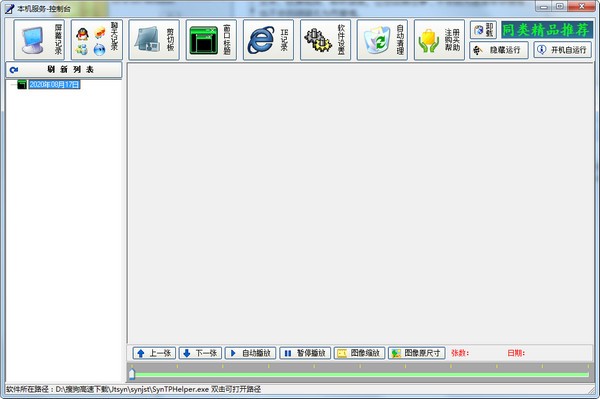Click the green 同类精品推荐 banner
This screenshot has width=600, height=399.
click(546, 30)
